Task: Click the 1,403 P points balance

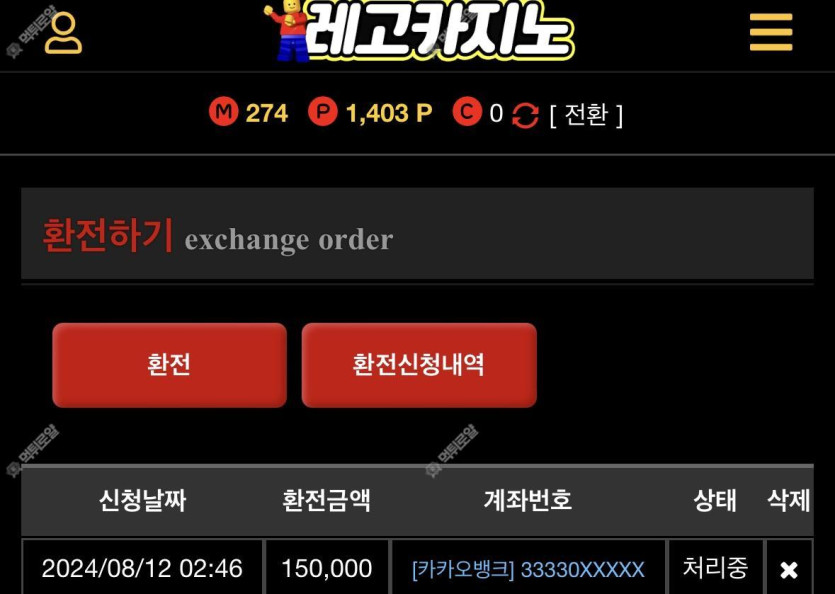Action: point(389,113)
